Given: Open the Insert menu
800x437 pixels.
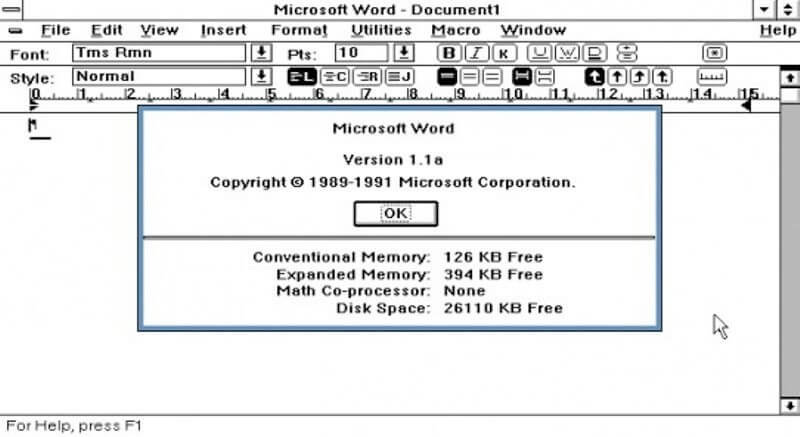Looking at the screenshot, I should [x=223, y=30].
